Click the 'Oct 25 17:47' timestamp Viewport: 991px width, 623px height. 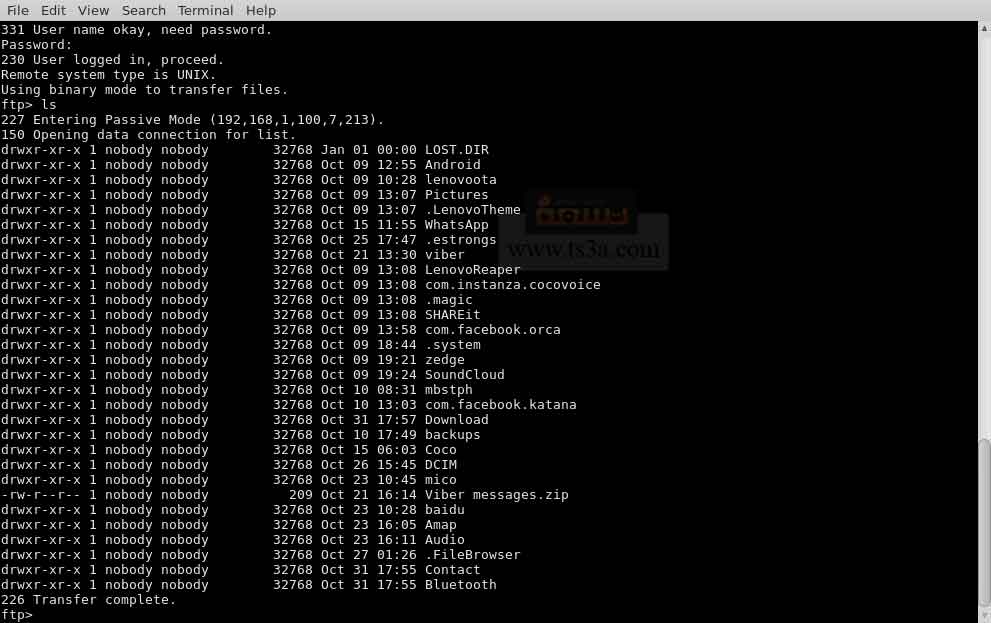(368, 240)
